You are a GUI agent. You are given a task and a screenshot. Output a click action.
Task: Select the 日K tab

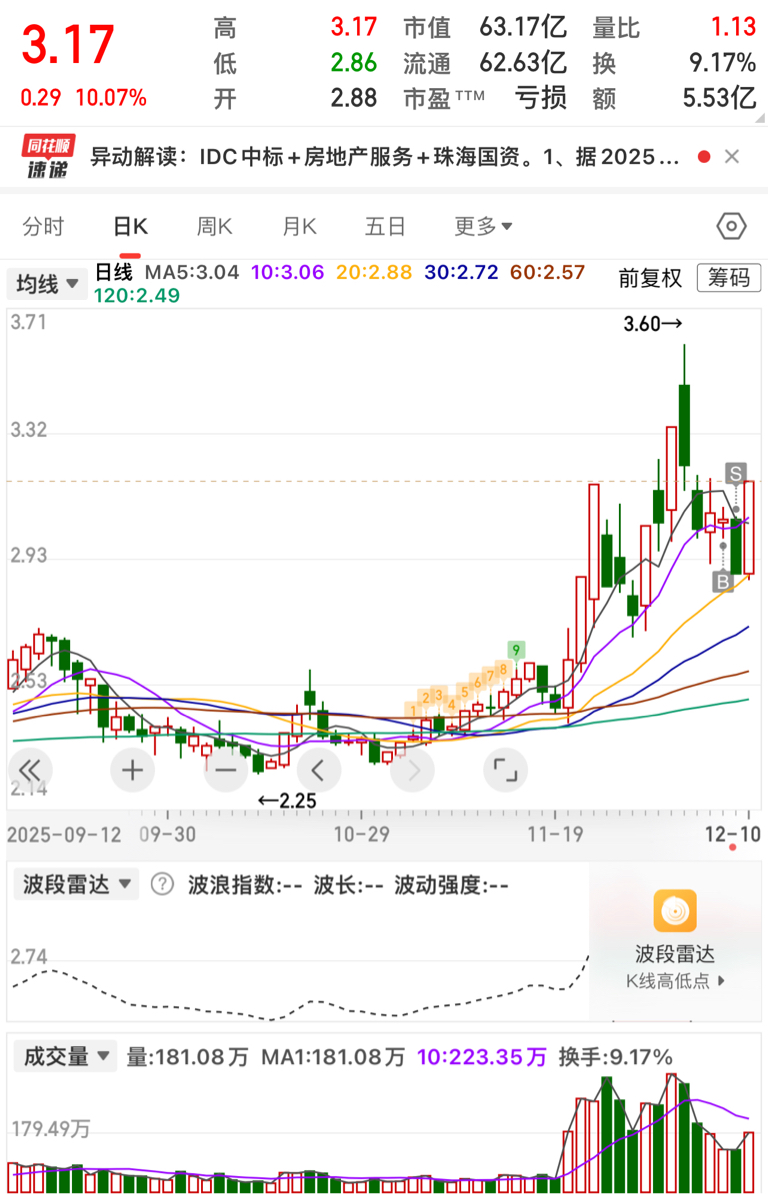(x=130, y=226)
